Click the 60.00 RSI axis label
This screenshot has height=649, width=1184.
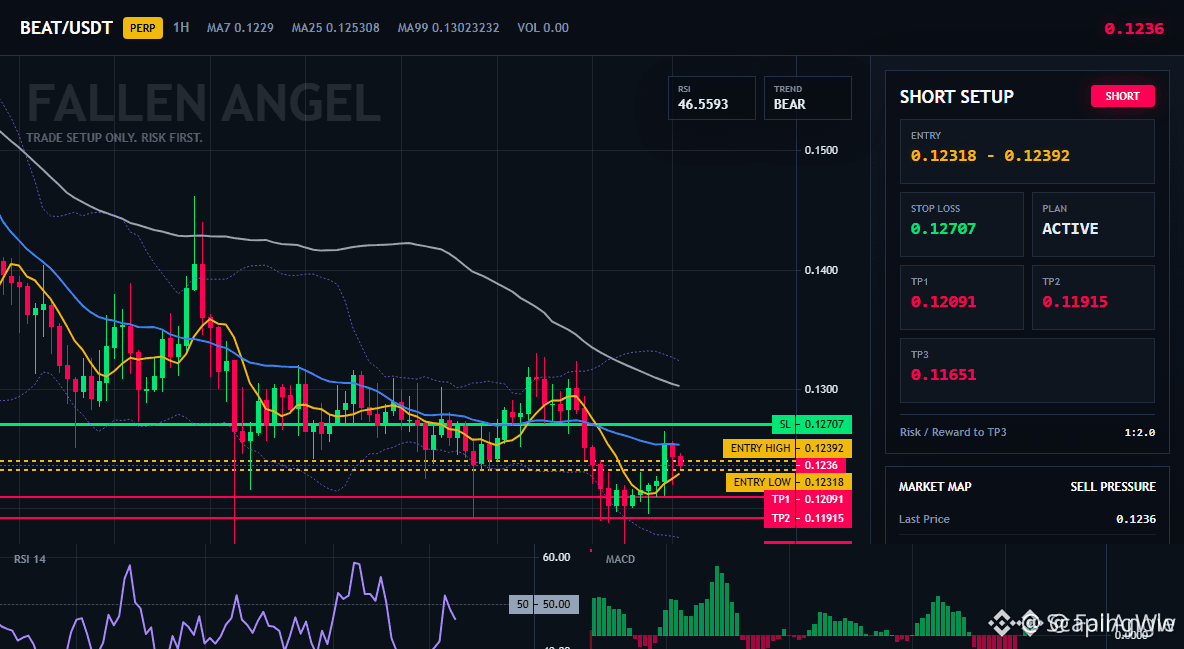[557, 558]
